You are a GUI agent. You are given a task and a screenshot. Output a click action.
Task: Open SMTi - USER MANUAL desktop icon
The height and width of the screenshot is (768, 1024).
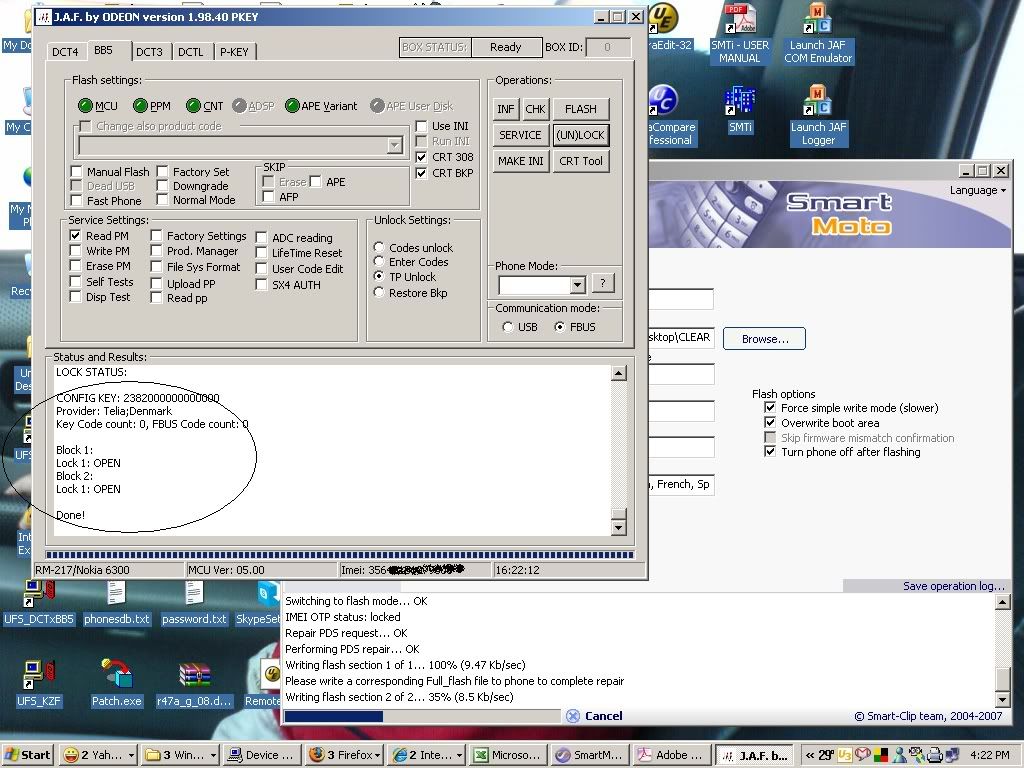coord(739,33)
